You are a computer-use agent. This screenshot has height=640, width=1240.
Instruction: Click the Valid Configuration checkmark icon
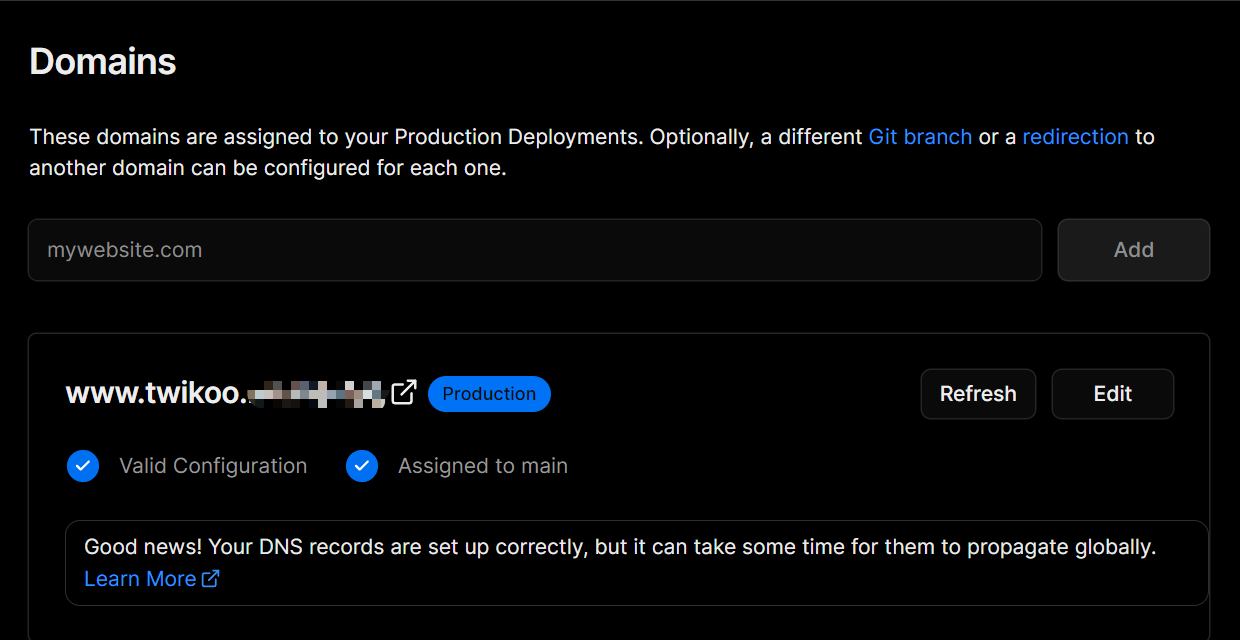[x=83, y=466]
